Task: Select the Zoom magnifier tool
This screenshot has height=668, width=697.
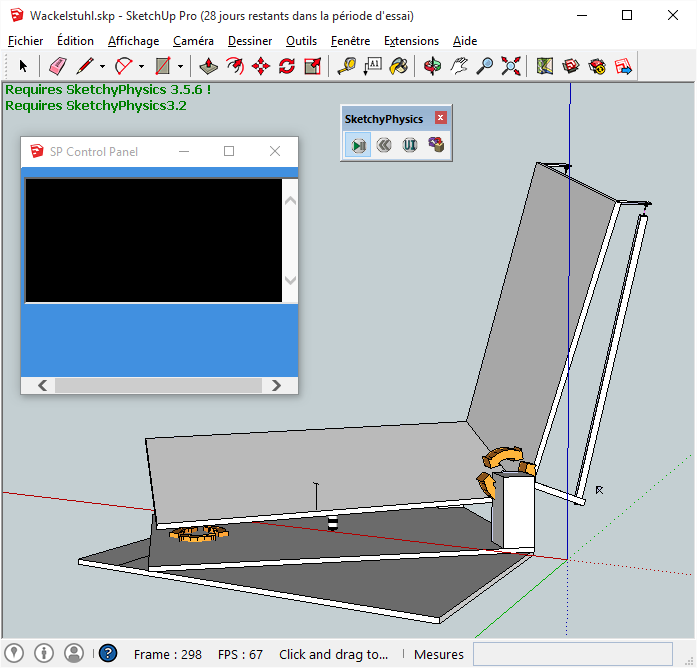Action: coord(485,66)
